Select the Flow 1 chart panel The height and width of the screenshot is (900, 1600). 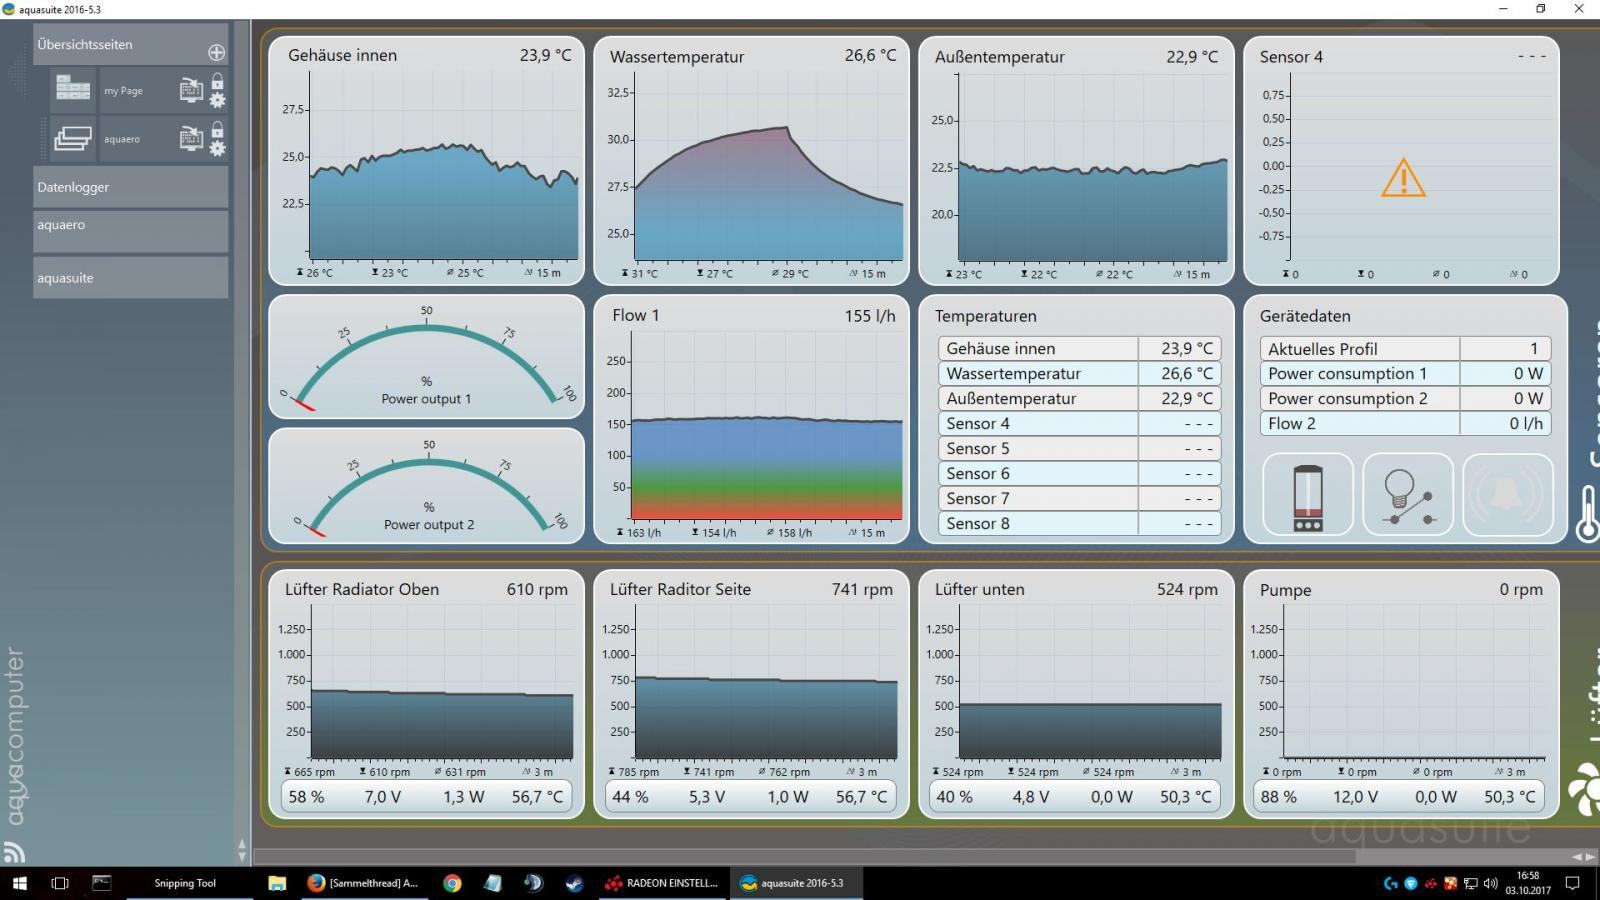pyautogui.click(x=752, y=419)
